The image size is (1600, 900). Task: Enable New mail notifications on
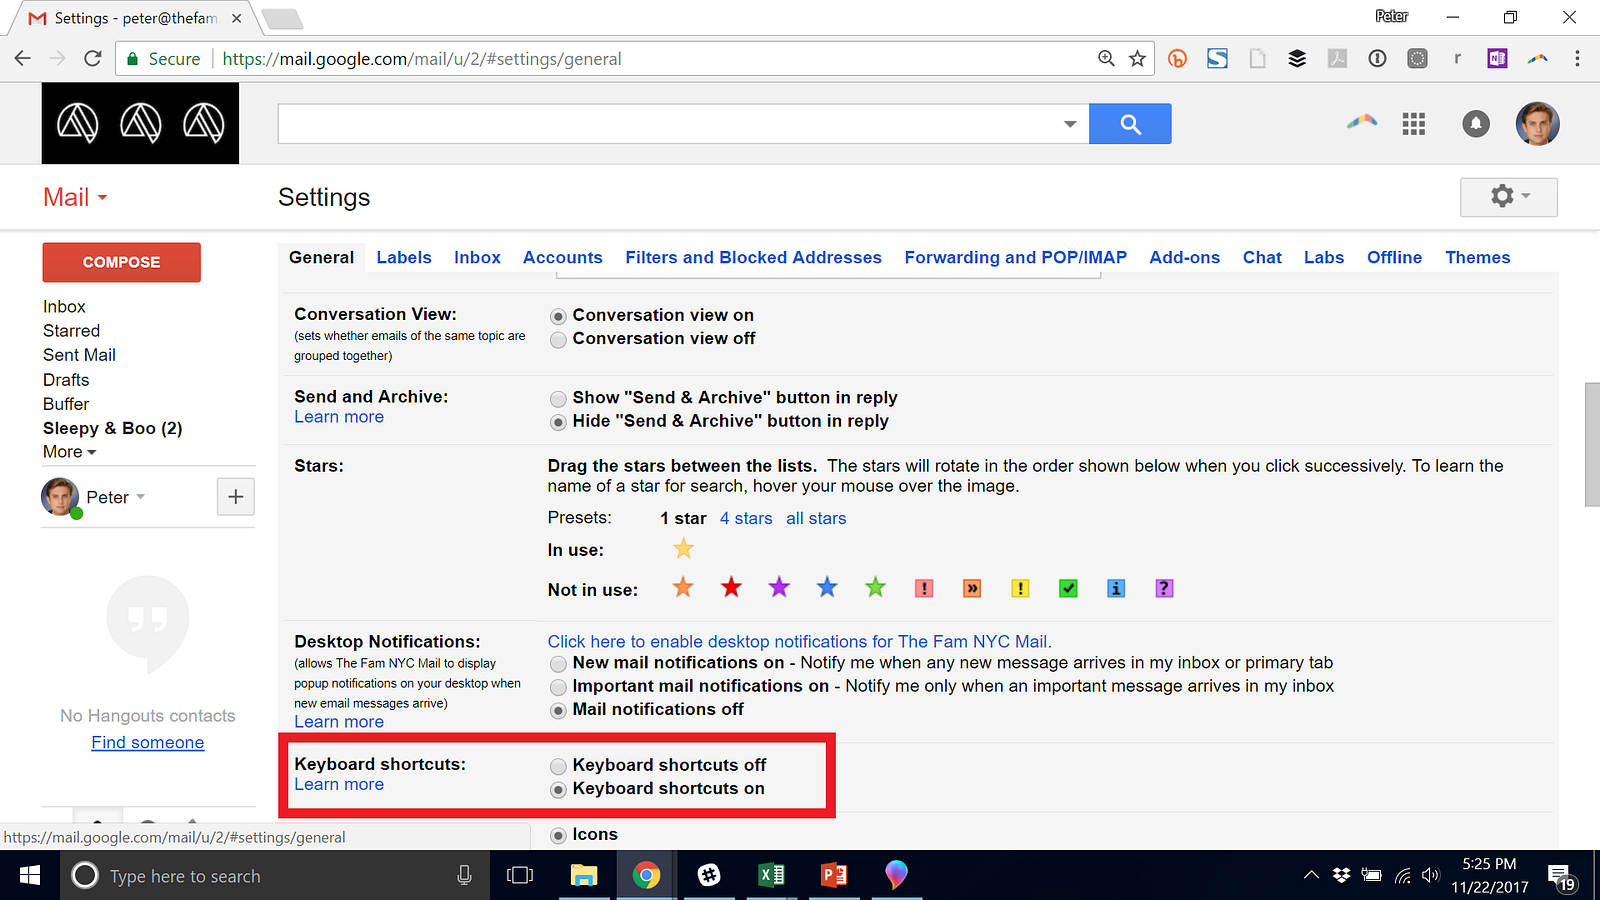pos(559,664)
